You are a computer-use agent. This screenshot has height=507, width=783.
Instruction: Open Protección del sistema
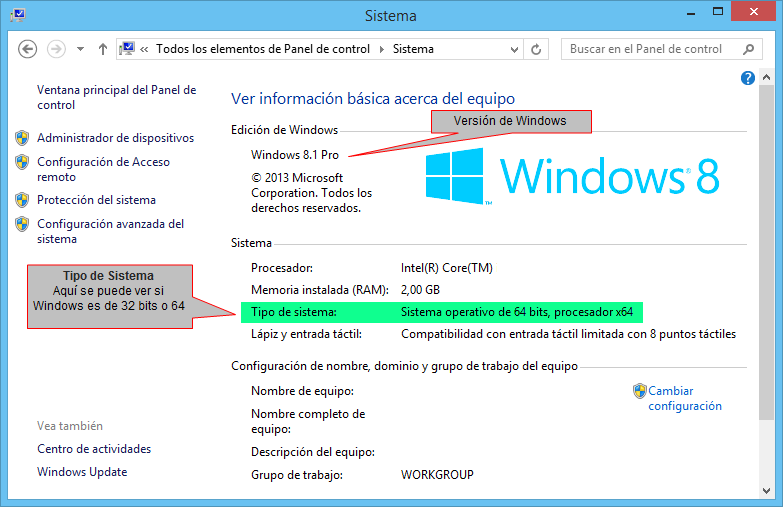[x=96, y=200]
